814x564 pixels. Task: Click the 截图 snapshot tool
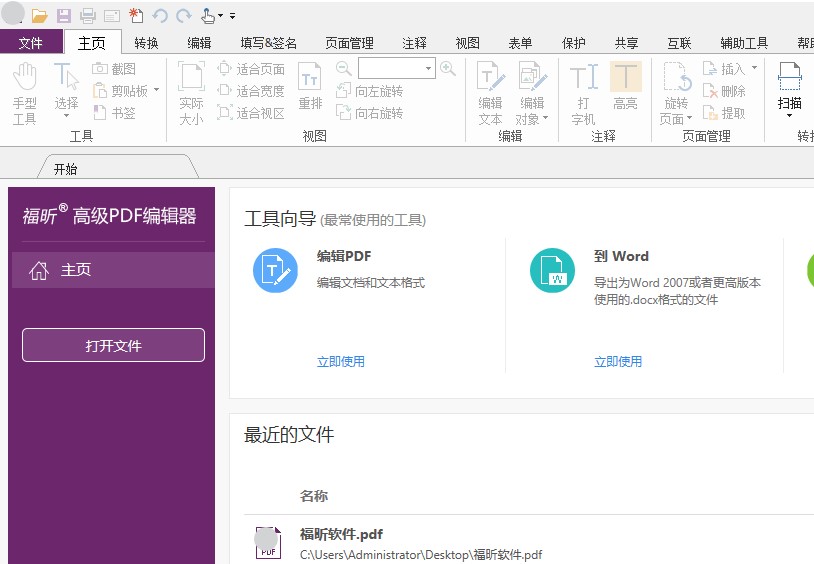coord(114,69)
